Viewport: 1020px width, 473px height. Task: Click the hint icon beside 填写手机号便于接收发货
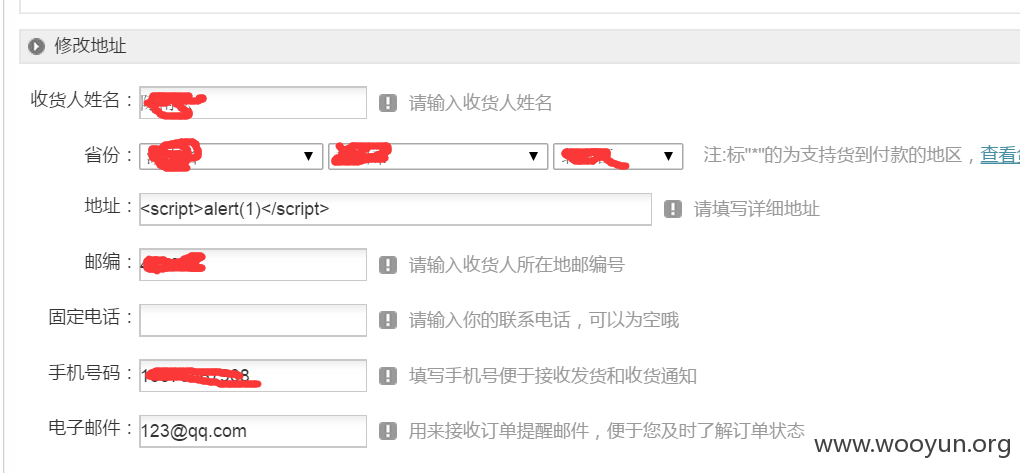[388, 375]
